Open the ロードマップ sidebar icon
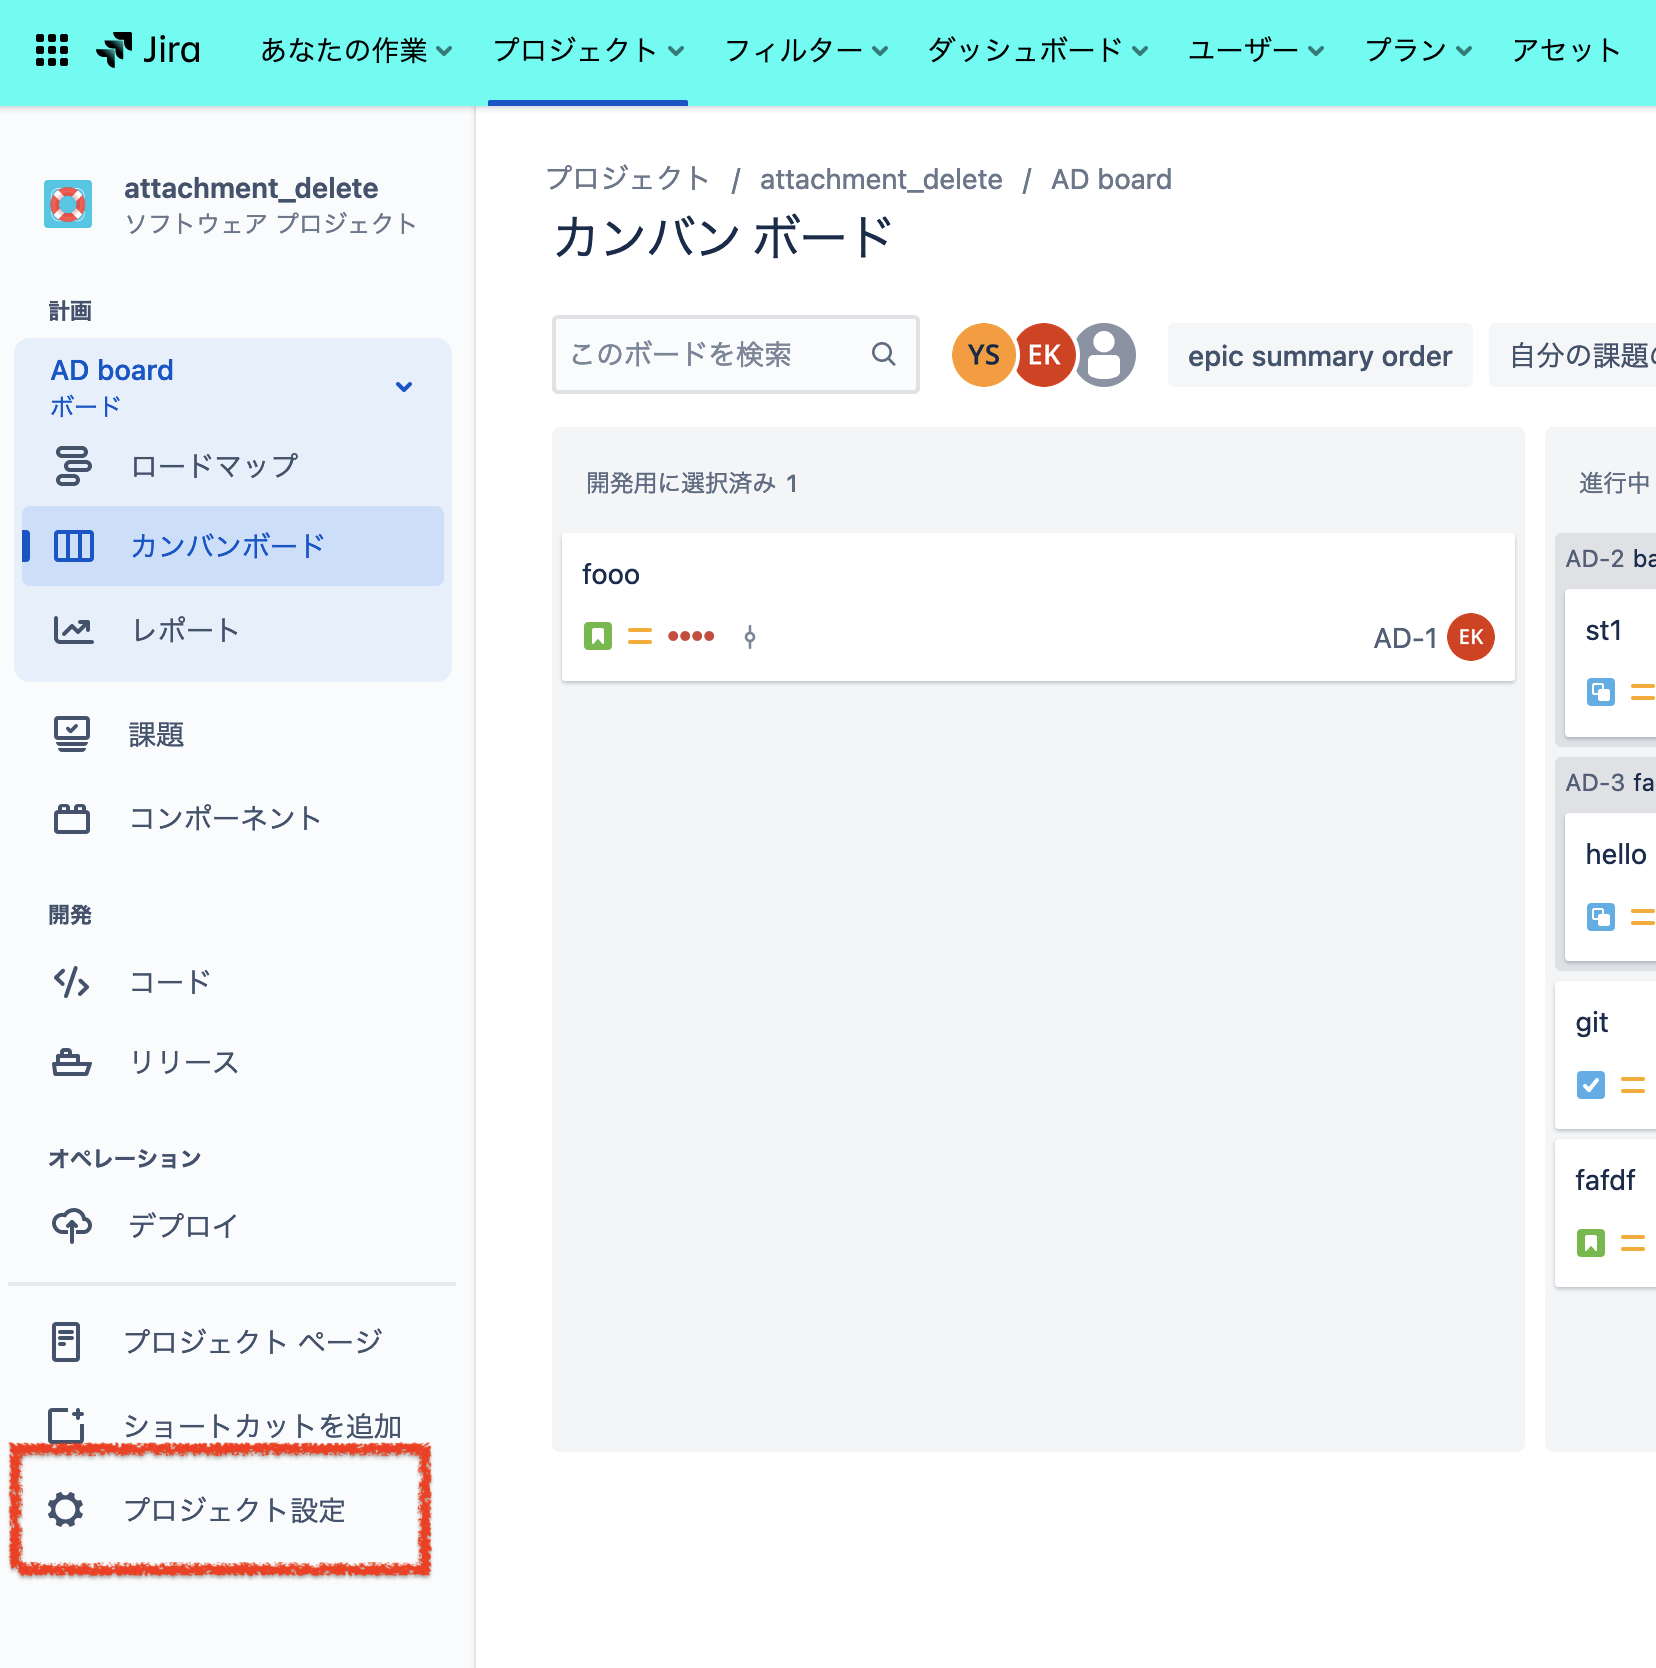Viewport: 1656px width, 1668px height. (72, 465)
